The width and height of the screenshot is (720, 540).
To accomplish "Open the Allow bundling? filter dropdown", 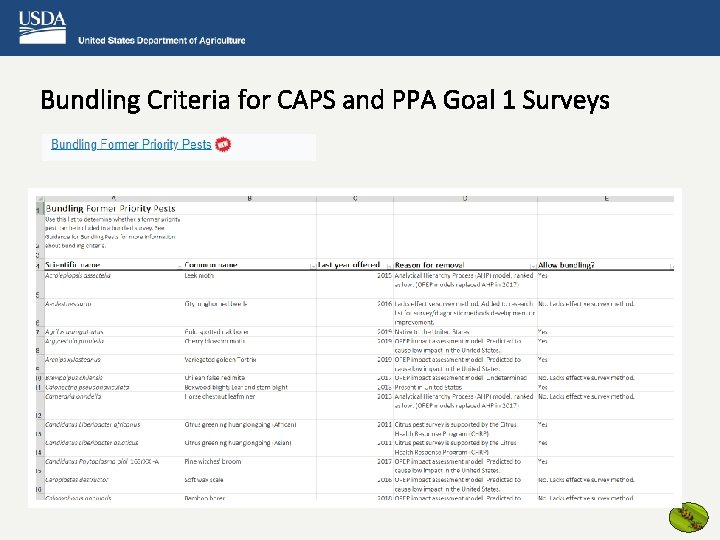I will (x=671, y=266).
